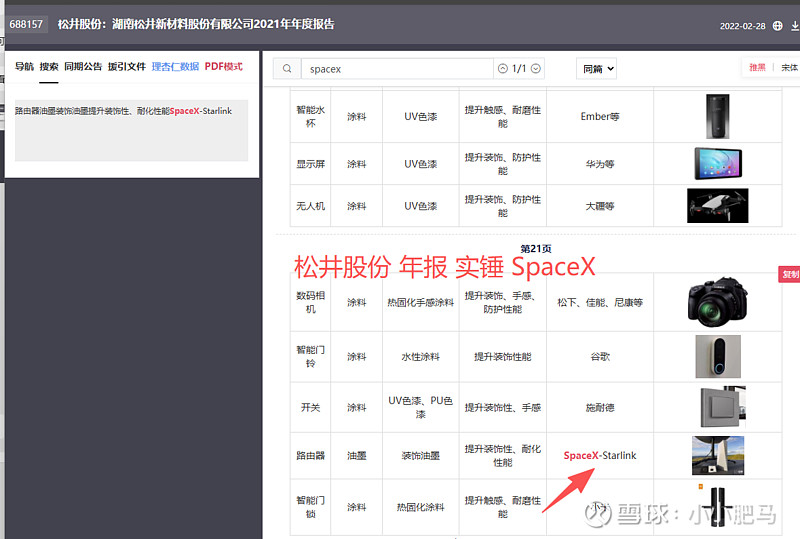This screenshot has width=800, height=539.
Task: Click the search magnifier icon
Action: click(x=287, y=68)
